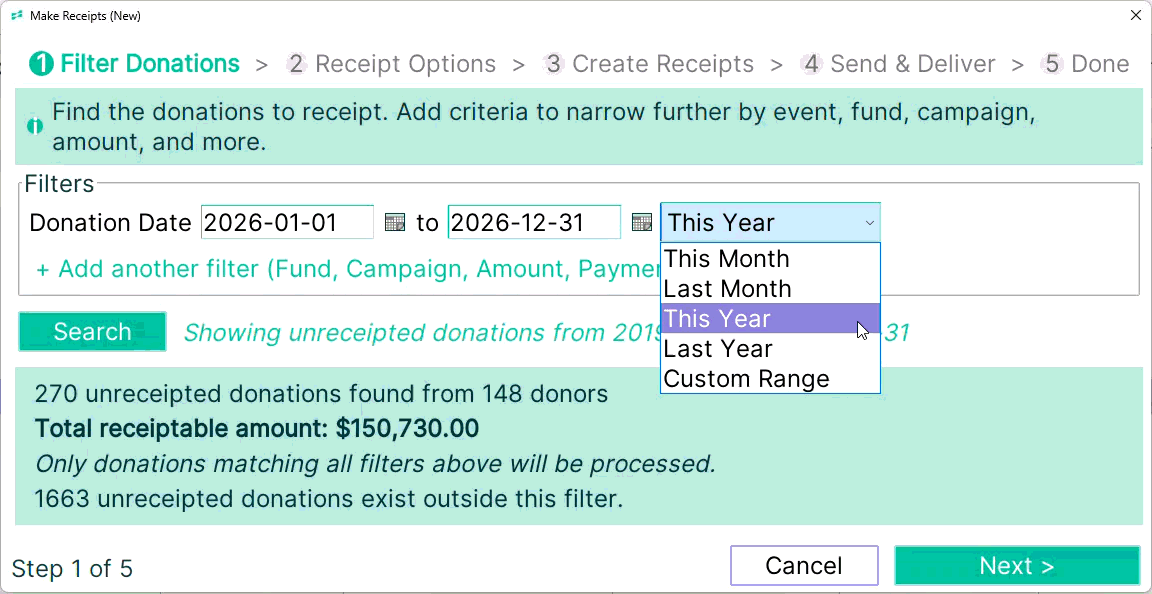Click the start date 2026-01-01 field
Screen dimensions: 1152x594
pos(287,222)
